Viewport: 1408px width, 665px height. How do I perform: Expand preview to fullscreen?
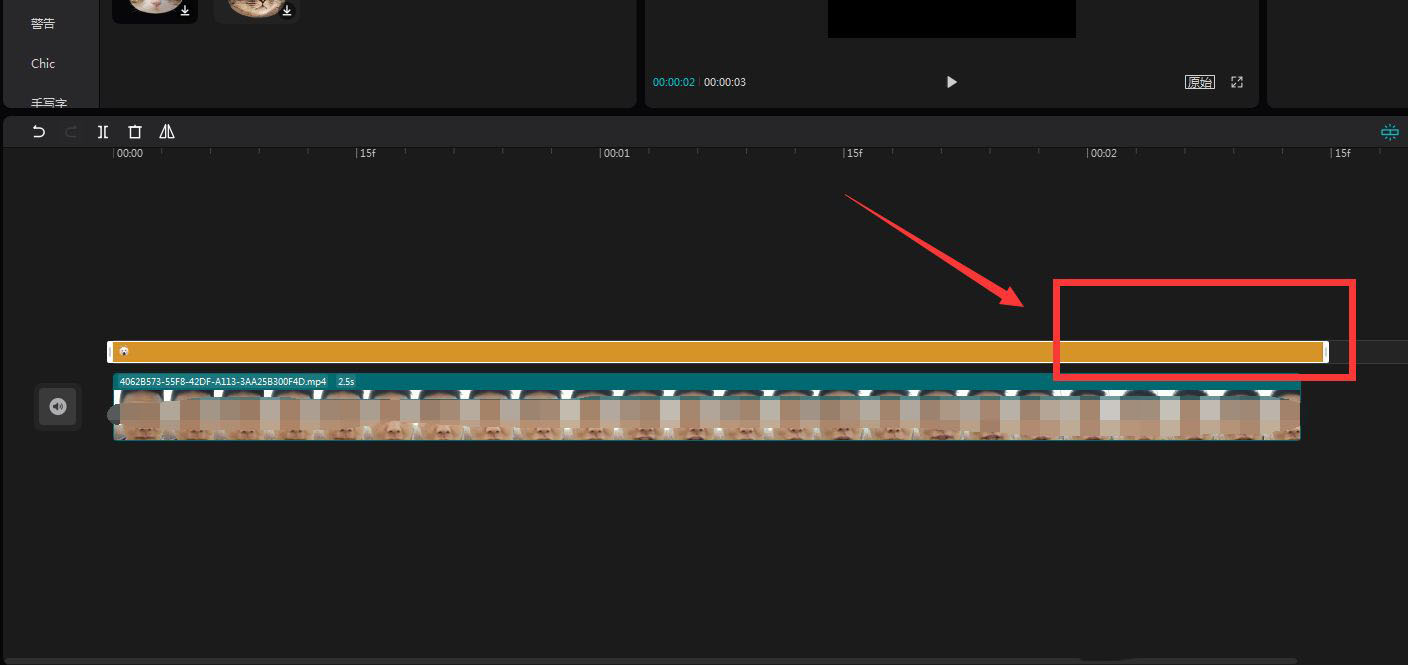(1237, 82)
